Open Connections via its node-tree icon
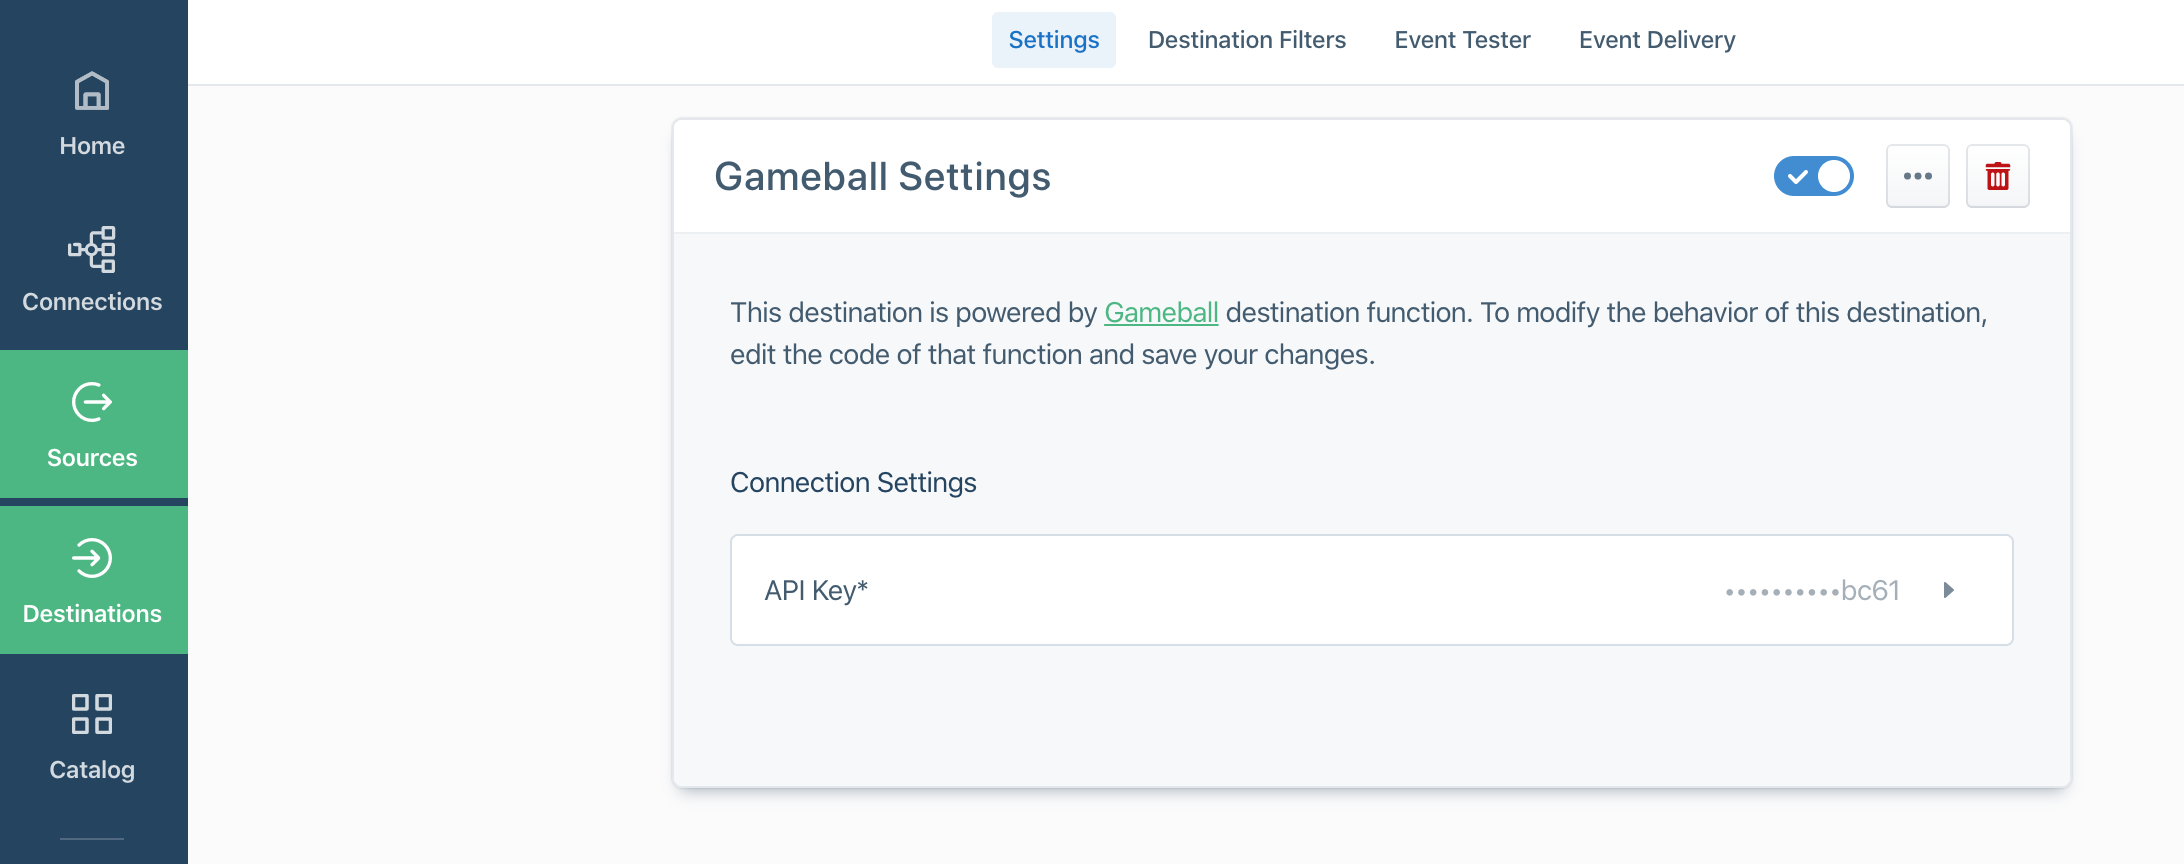The image size is (2184, 864). (x=92, y=250)
